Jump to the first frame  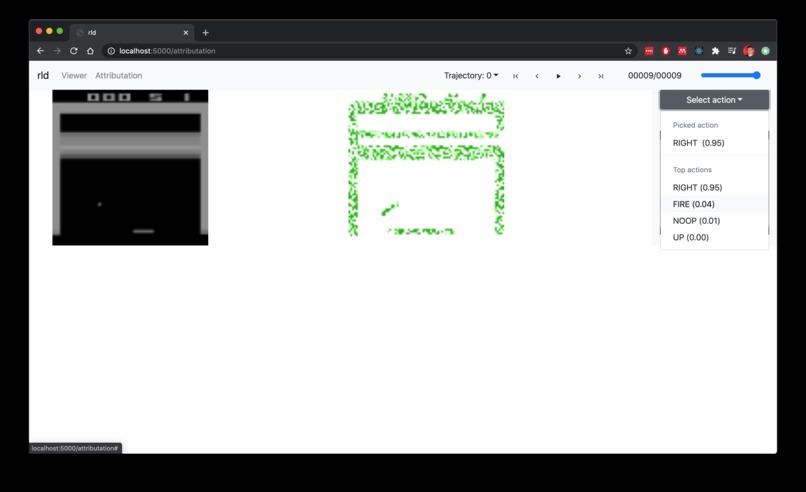coord(516,76)
